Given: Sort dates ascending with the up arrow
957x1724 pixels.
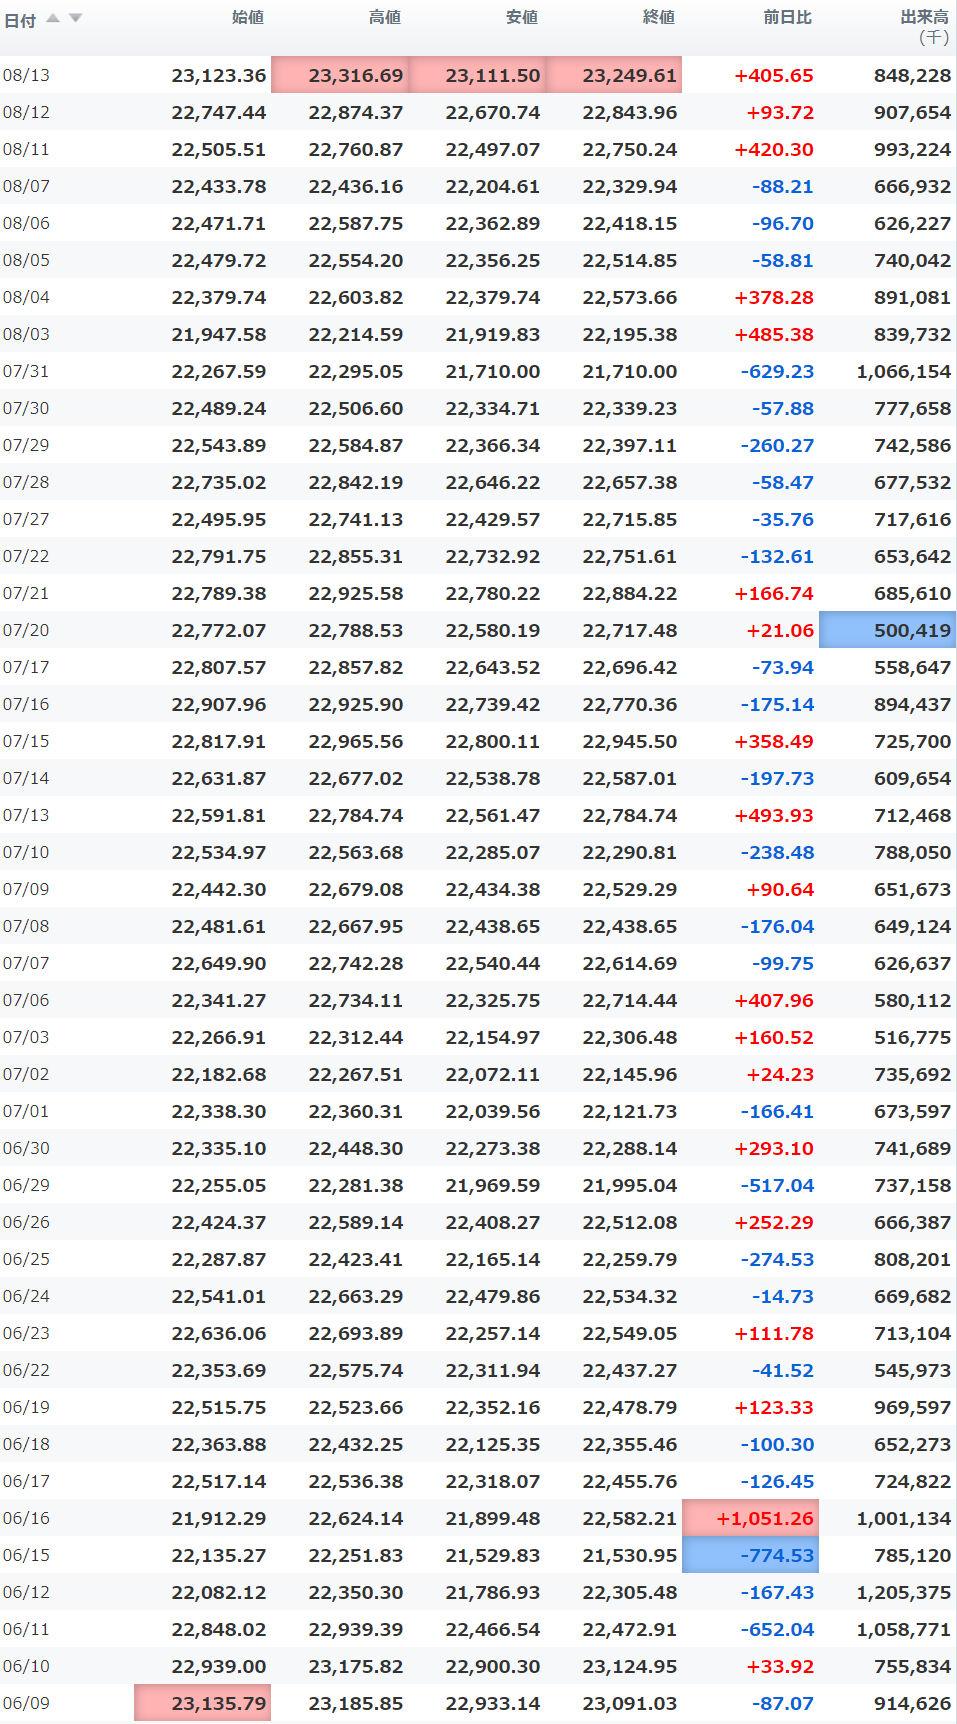Looking at the screenshot, I should (53, 18).
